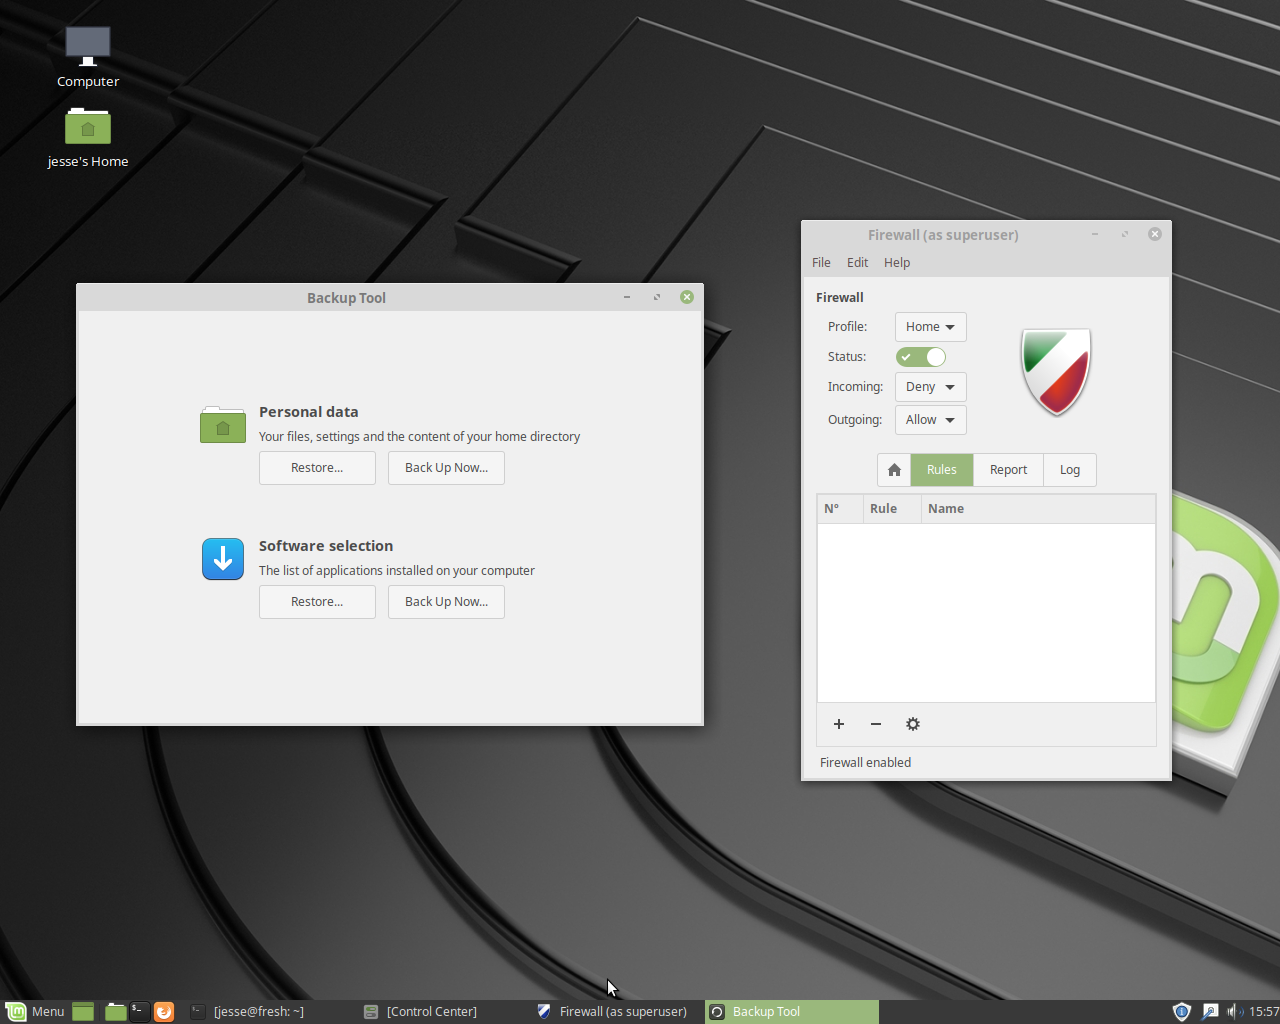Add a firewall rule with plus icon
Screen dimensions: 1280x1024
839,724
